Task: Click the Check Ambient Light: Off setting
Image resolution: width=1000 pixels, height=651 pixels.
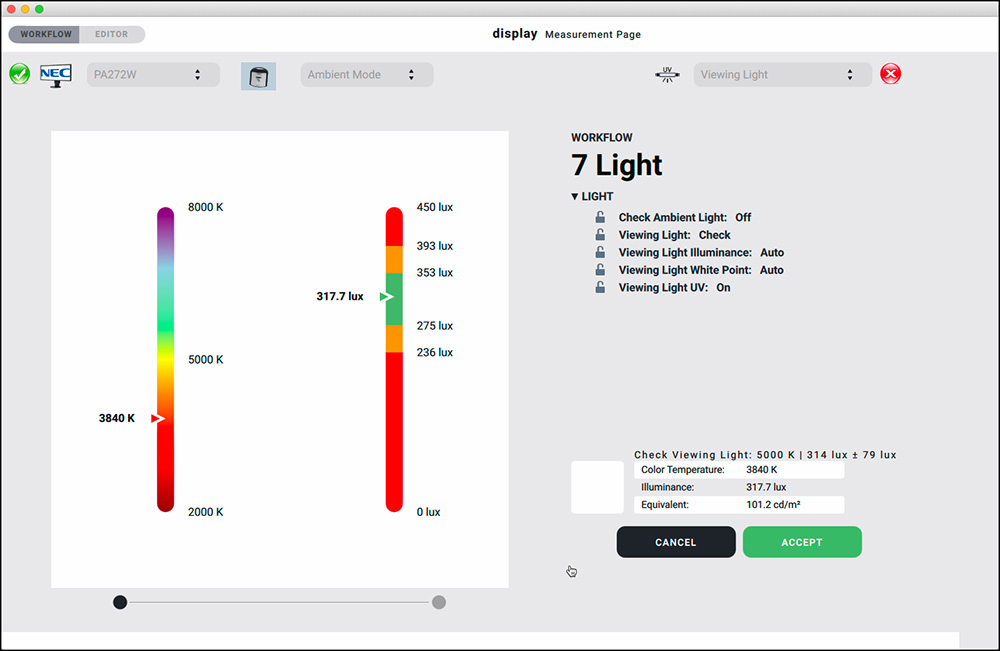Action: coord(684,217)
